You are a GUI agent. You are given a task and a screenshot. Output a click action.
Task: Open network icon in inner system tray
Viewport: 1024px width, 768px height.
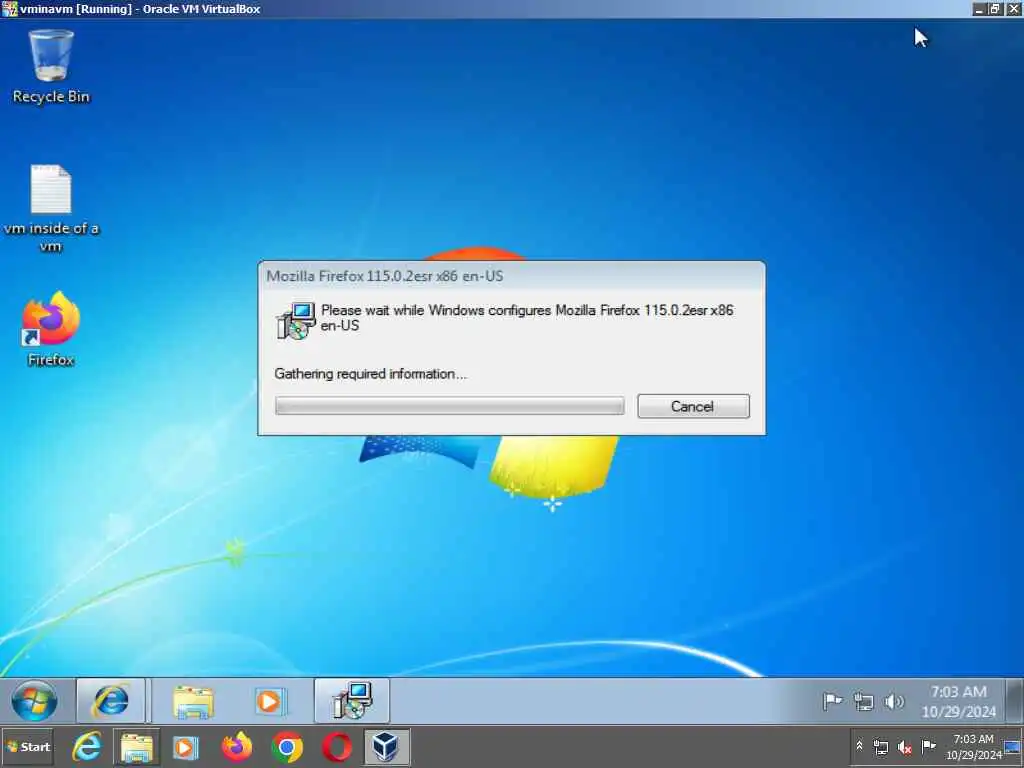coord(863,702)
